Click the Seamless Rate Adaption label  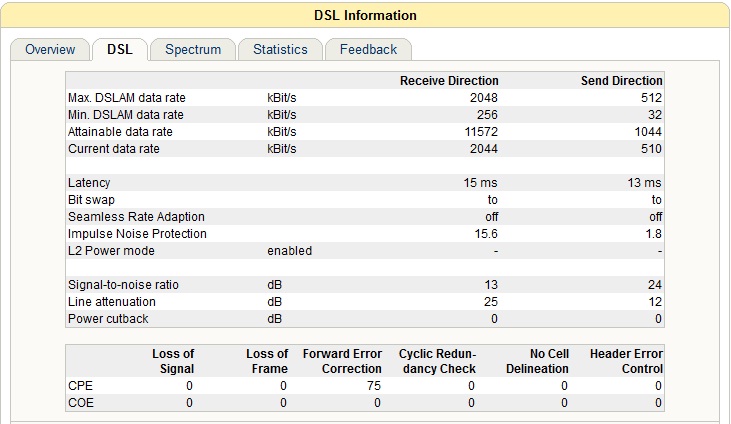(136, 217)
